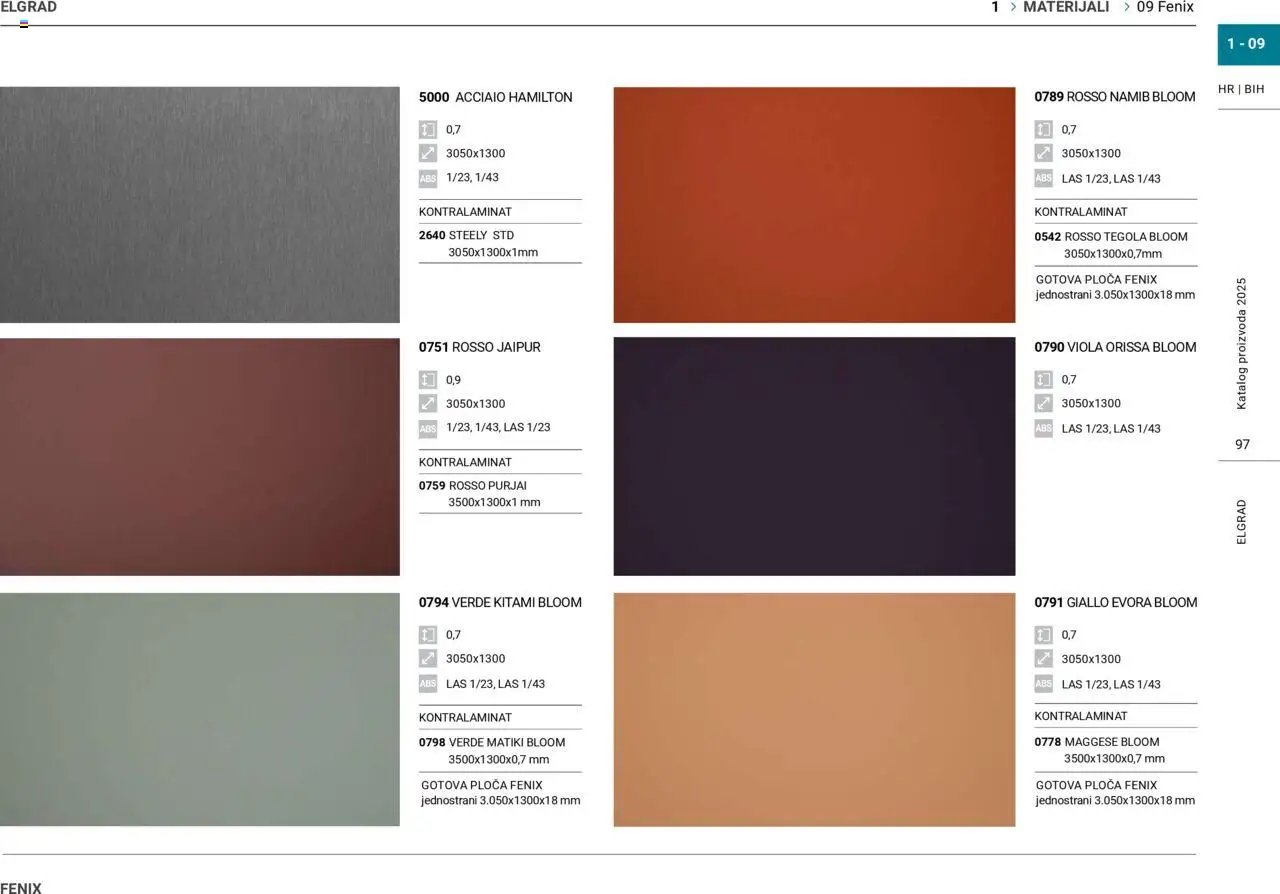1280x894 pixels.
Task: Select the dimensions arrow icon for Rosso Jaipur
Action: [429, 404]
